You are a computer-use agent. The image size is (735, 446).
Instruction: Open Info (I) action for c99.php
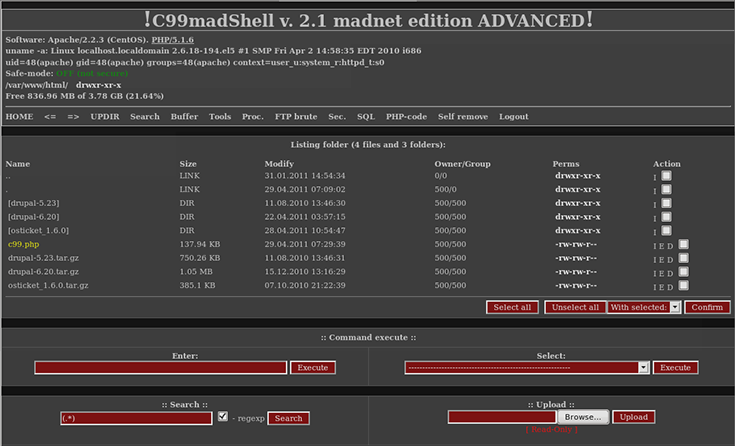coord(655,246)
